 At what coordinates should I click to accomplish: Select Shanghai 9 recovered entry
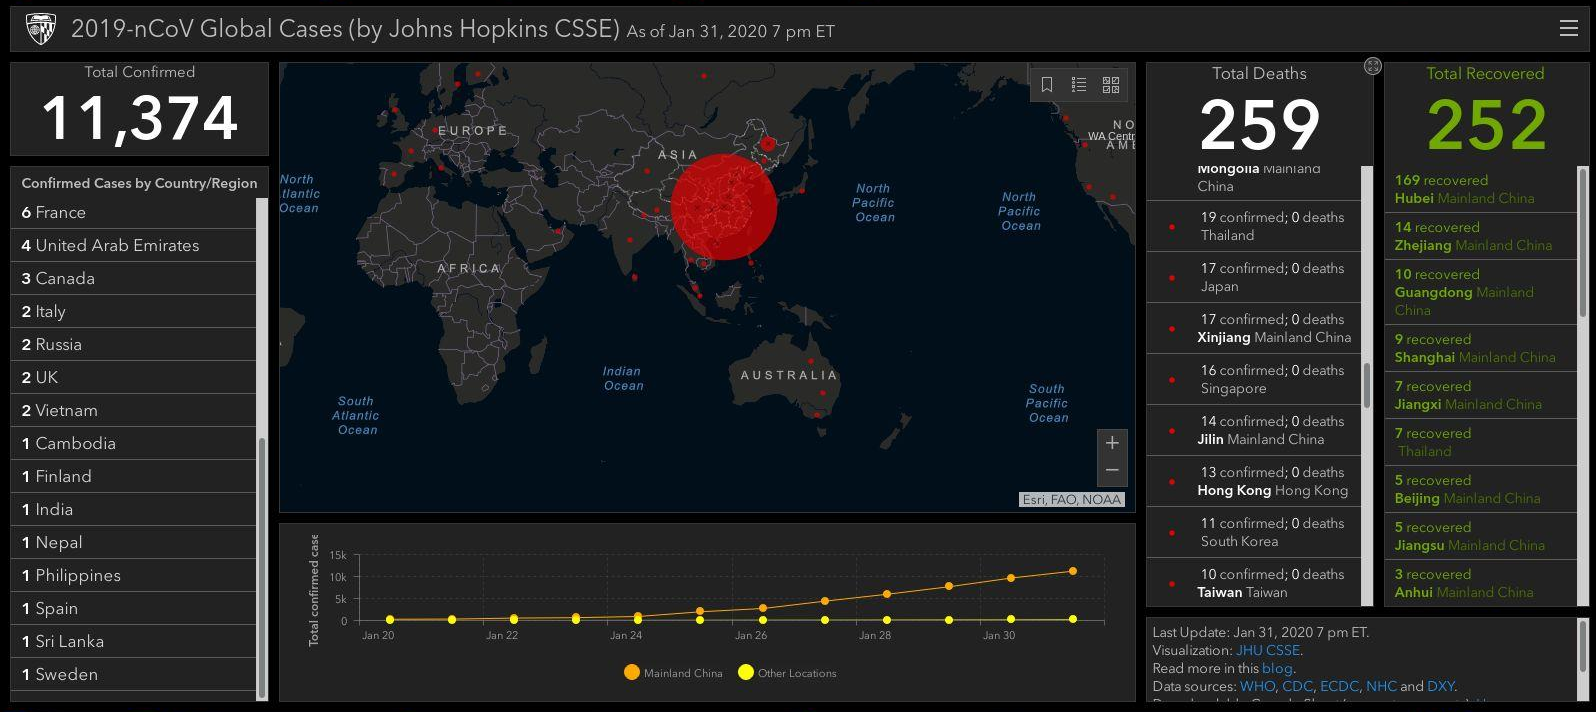tap(1480, 348)
